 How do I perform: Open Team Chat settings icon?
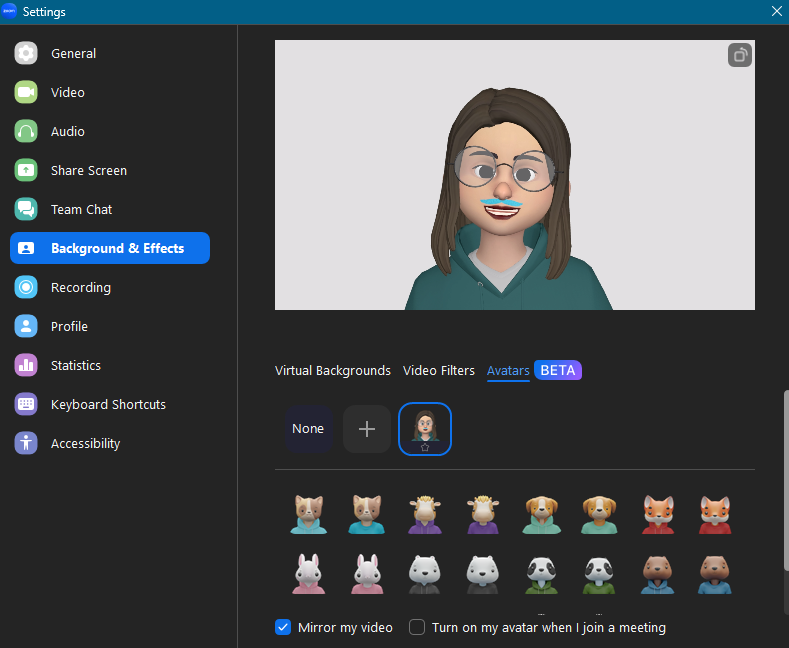[x=26, y=210]
